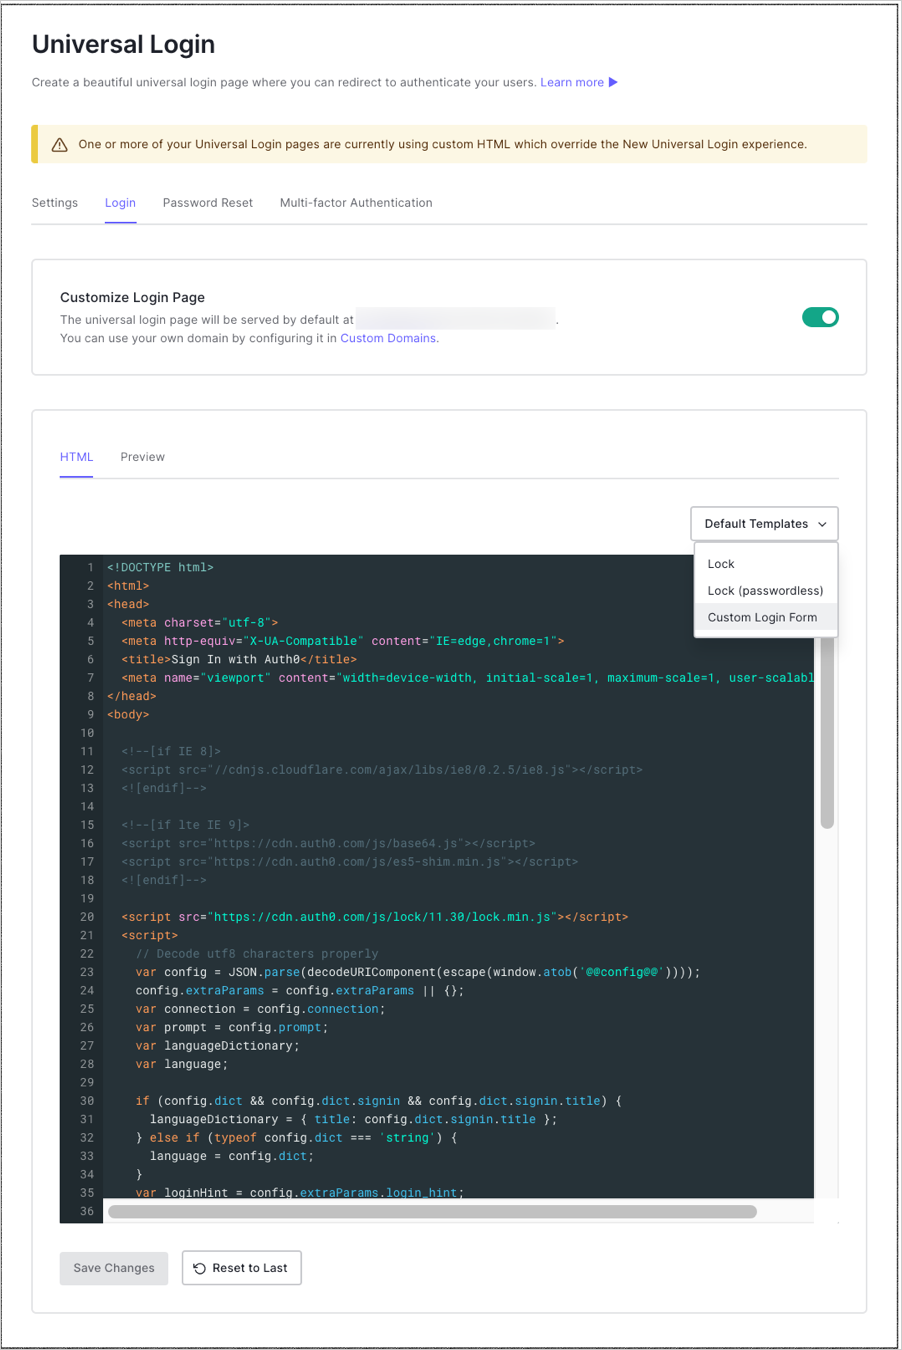The width and height of the screenshot is (902, 1350).
Task: Switch to the Preview tab
Action: (x=142, y=457)
